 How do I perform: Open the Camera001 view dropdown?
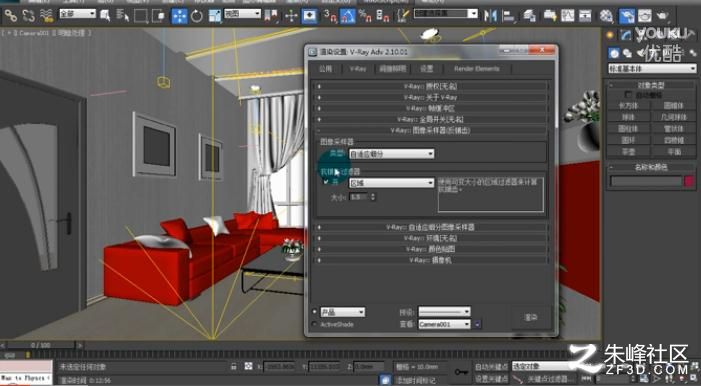pos(444,324)
